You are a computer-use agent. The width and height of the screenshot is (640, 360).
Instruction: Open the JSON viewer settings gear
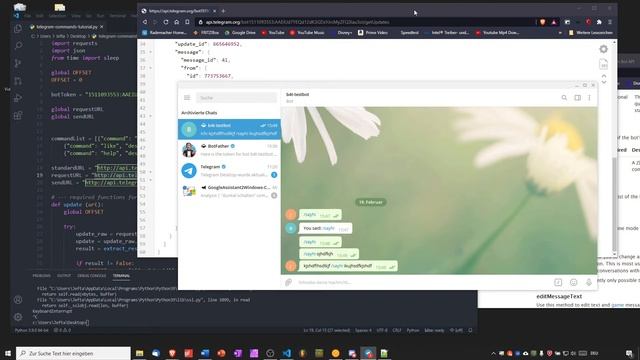603,49
